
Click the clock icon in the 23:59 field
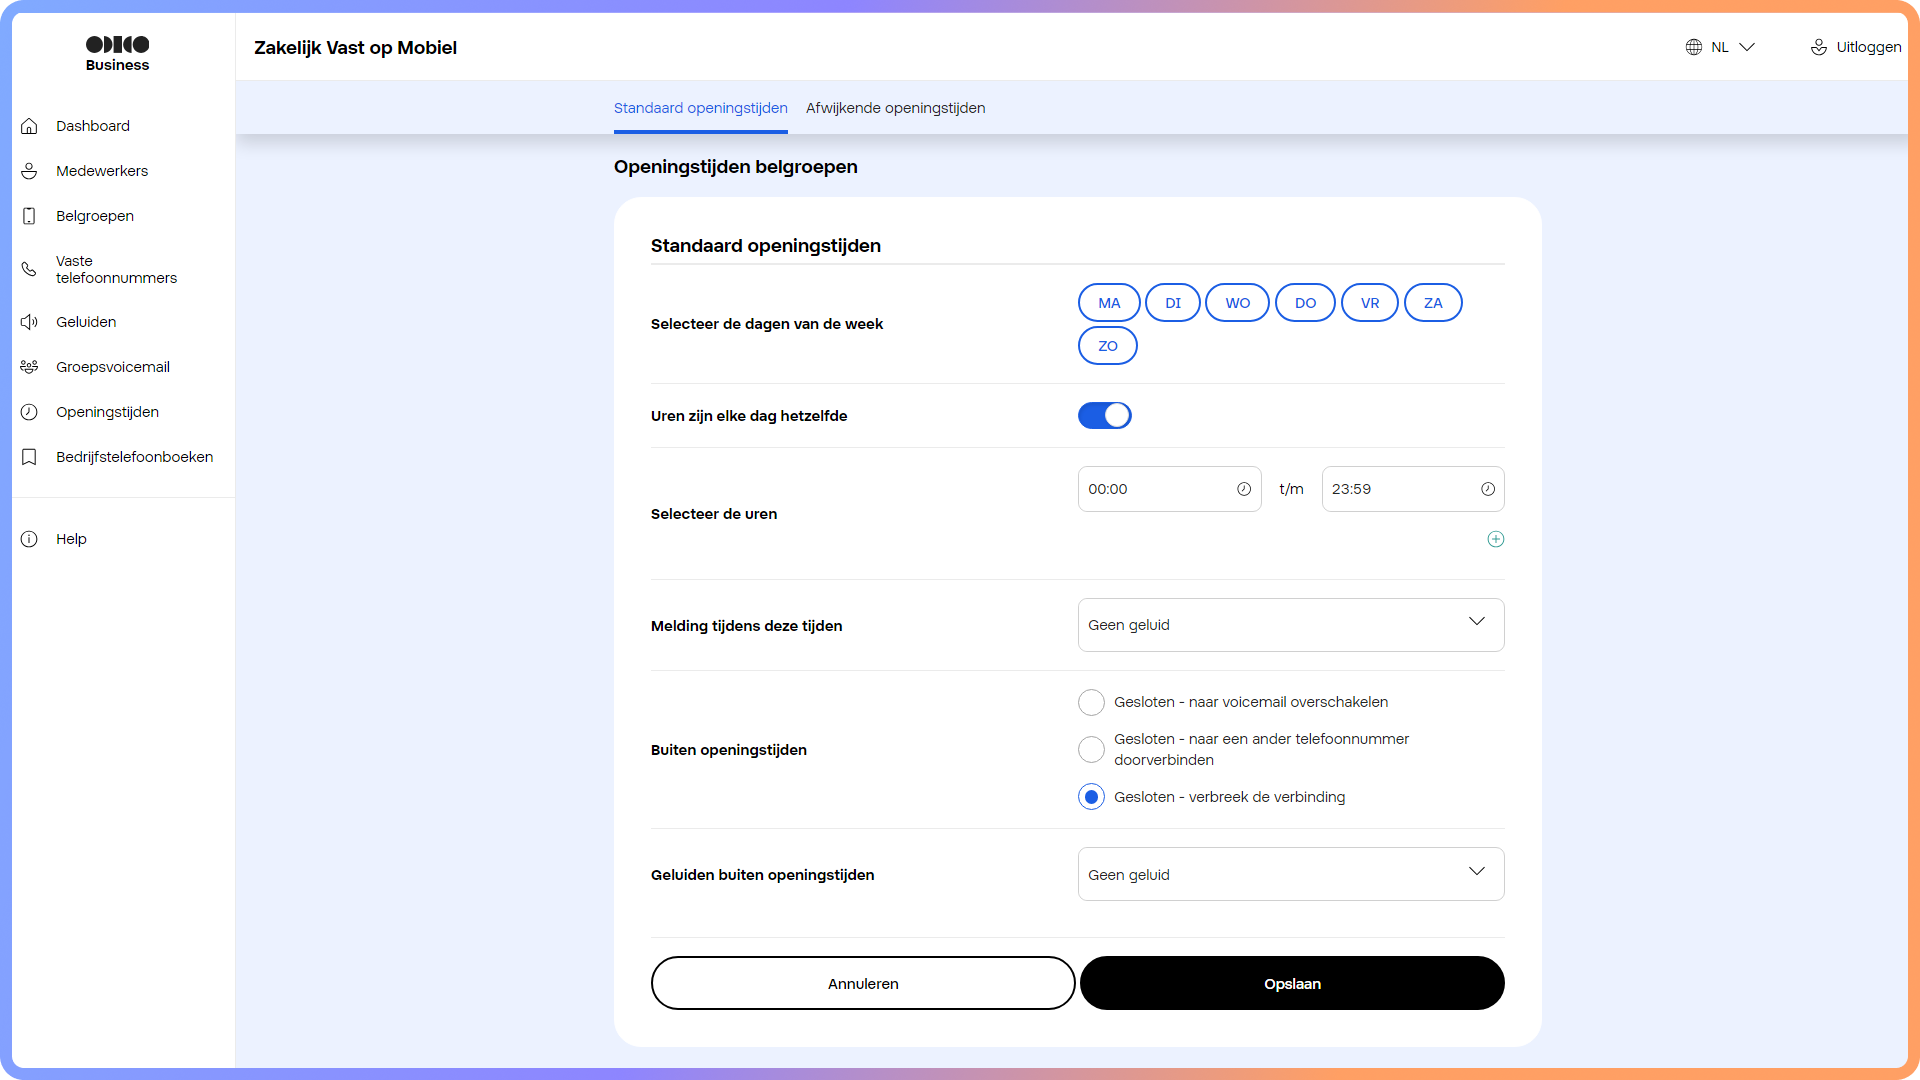click(x=1487, y=489)
